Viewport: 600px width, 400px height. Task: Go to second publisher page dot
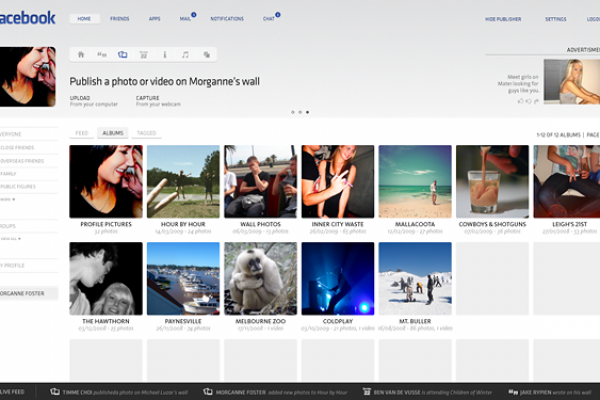pos(300,112)
